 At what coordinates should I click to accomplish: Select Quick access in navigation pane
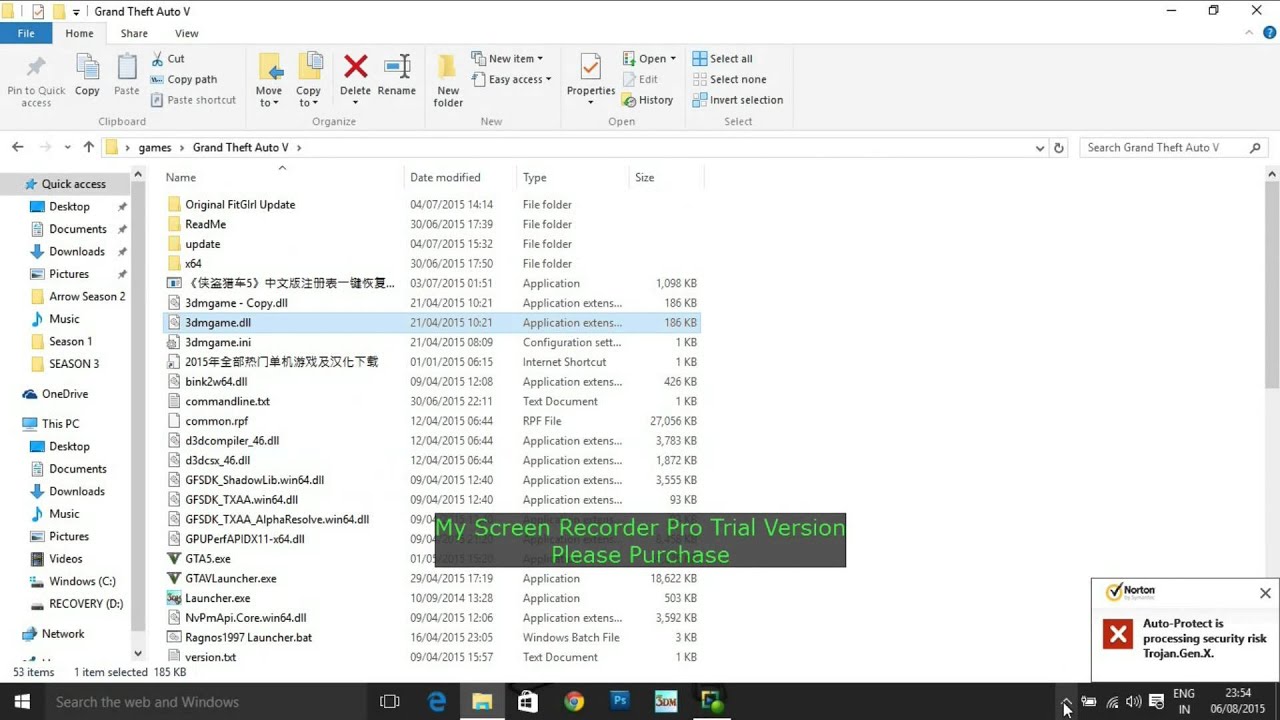coord(73,184)
